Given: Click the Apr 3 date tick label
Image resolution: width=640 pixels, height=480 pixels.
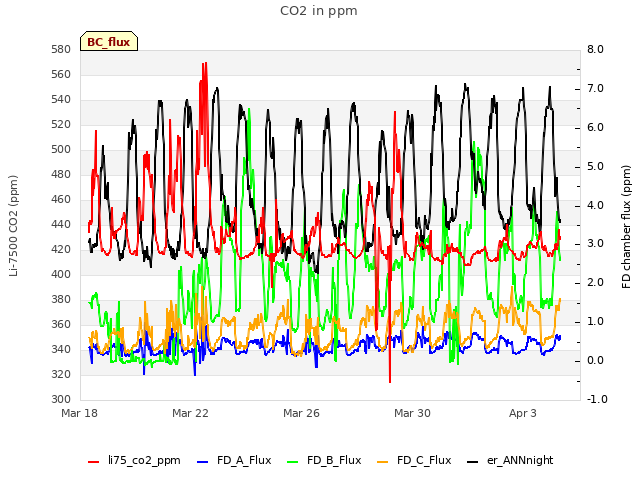Looking at the screenshot, I should 523,413.
